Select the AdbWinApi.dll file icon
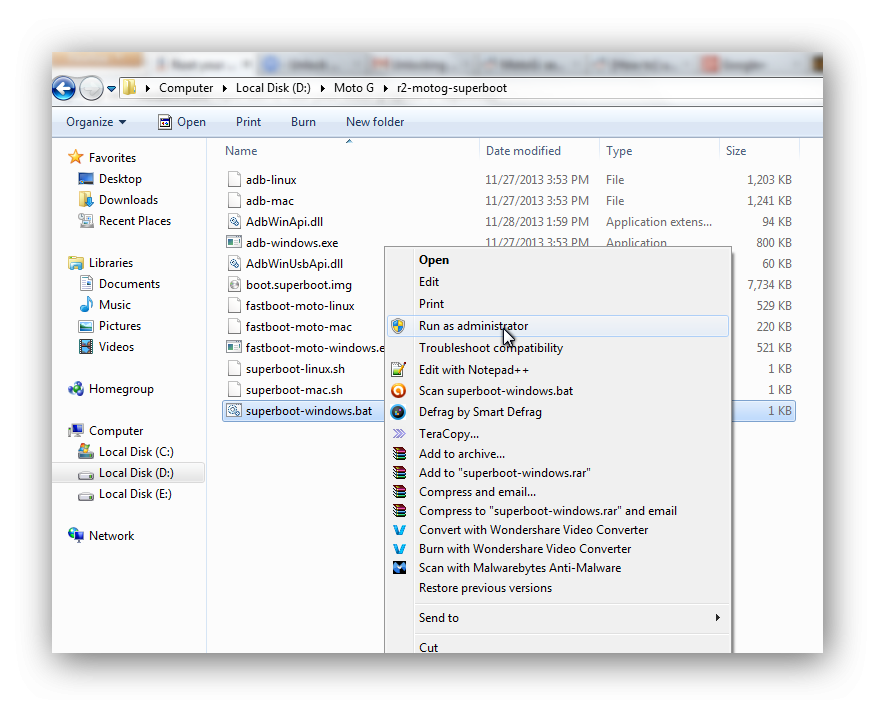 pyautogui.click(x=234, y=222)
